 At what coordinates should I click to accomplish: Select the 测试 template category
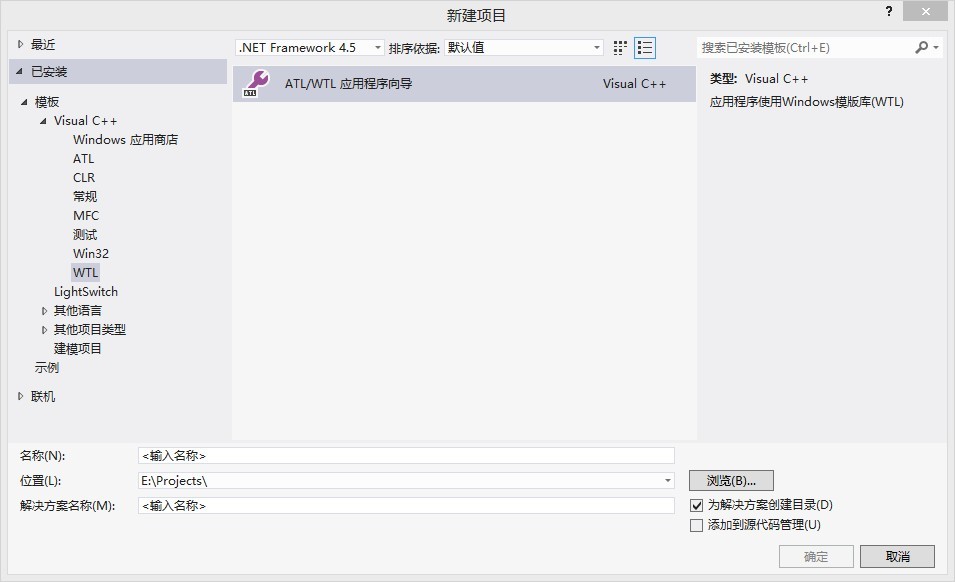tap(85, 234)
